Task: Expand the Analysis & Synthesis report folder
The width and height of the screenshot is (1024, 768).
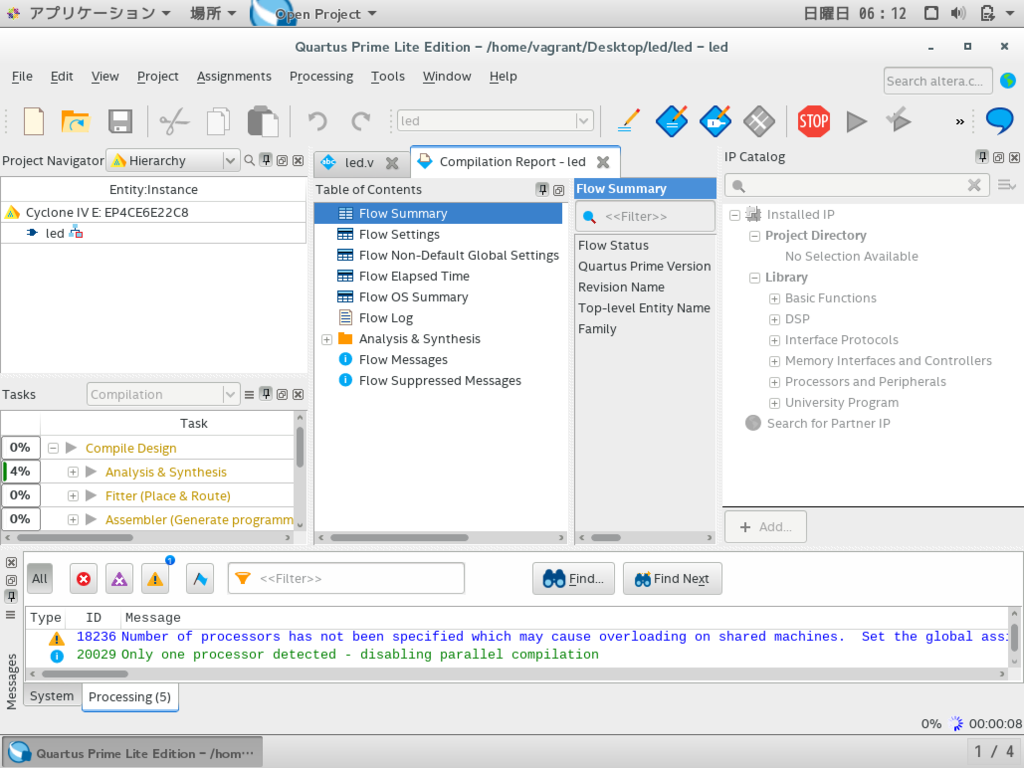Action: coord(327,339)
